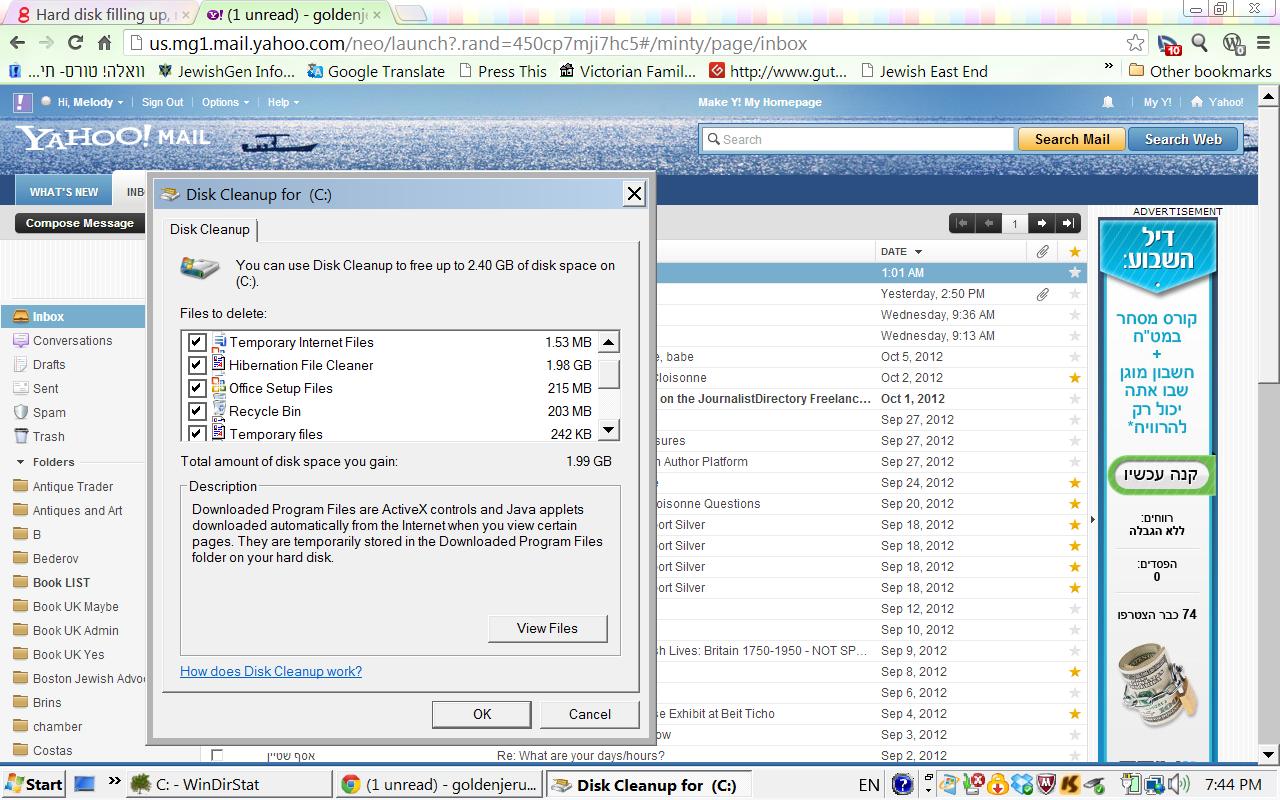The width and height of the screenshot is (1280, 800).
Task: Click Compose Message button
Action: [x=80, y=223]
